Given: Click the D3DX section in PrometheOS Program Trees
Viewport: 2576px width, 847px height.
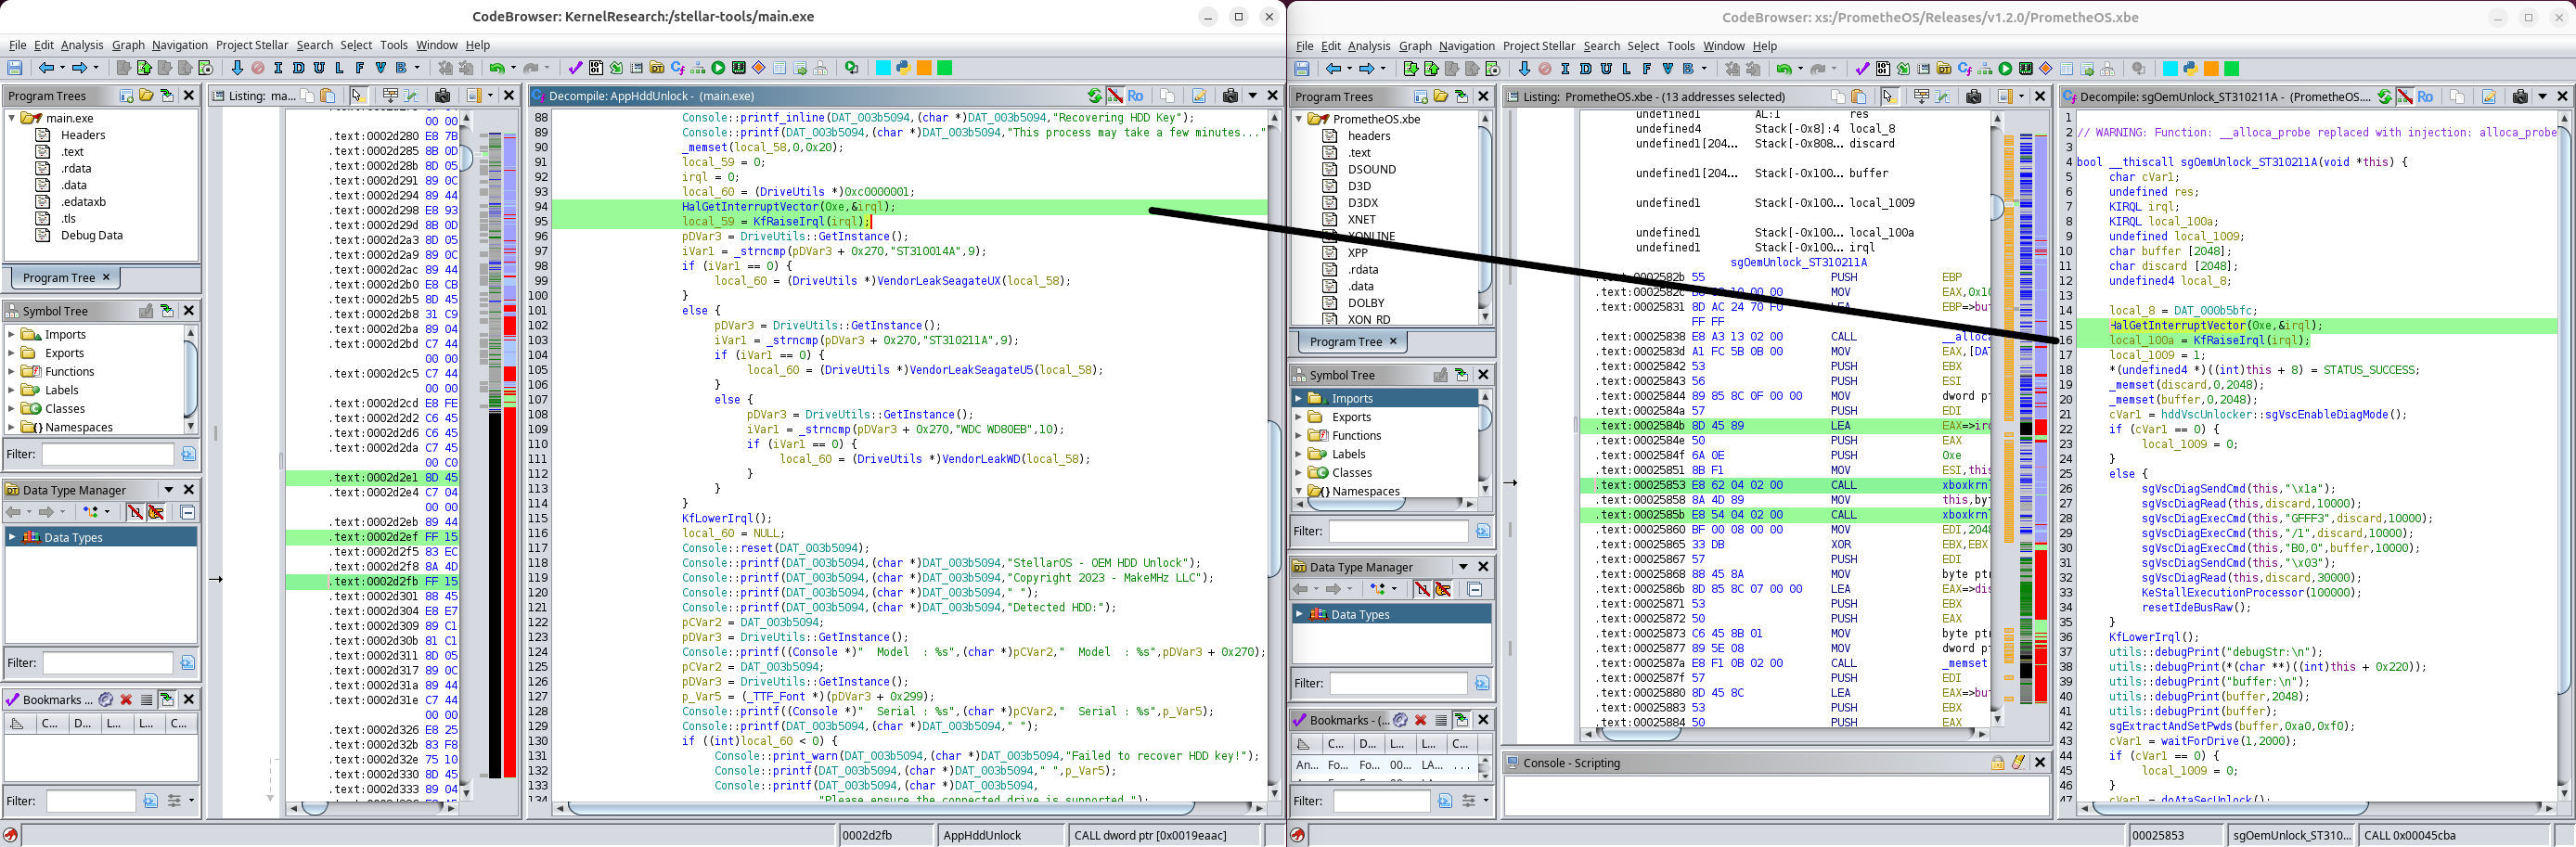Looking at the screenshot, I should click(x=1362, y=202).
